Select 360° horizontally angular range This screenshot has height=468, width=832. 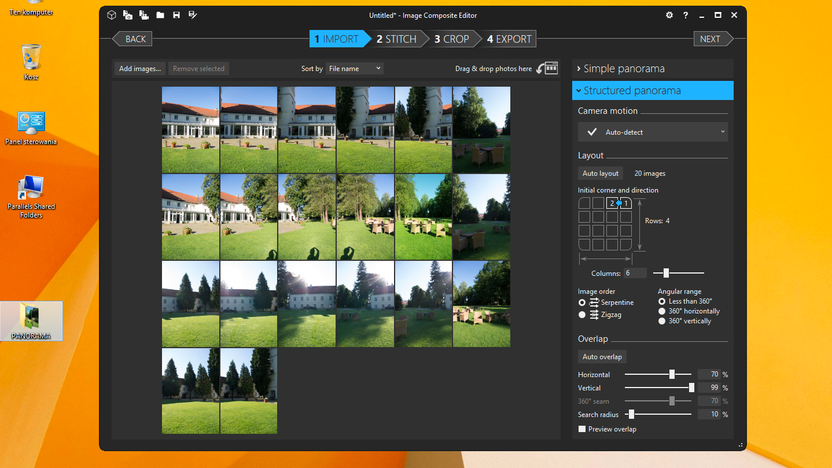tap(662, 311)
